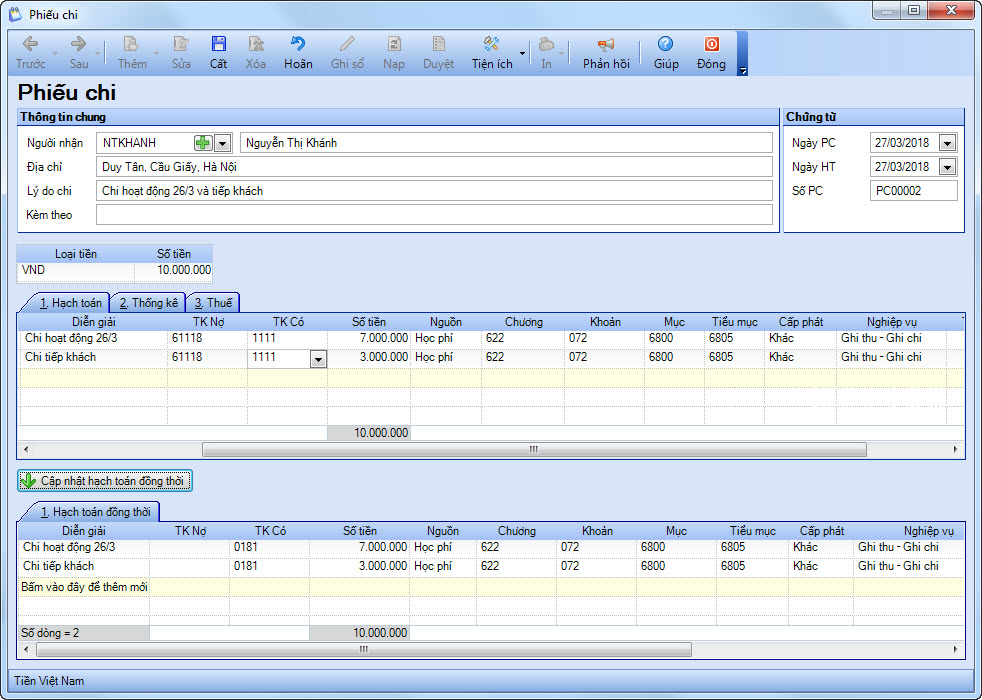Open the Ngày PC date picker

(947, 143)
